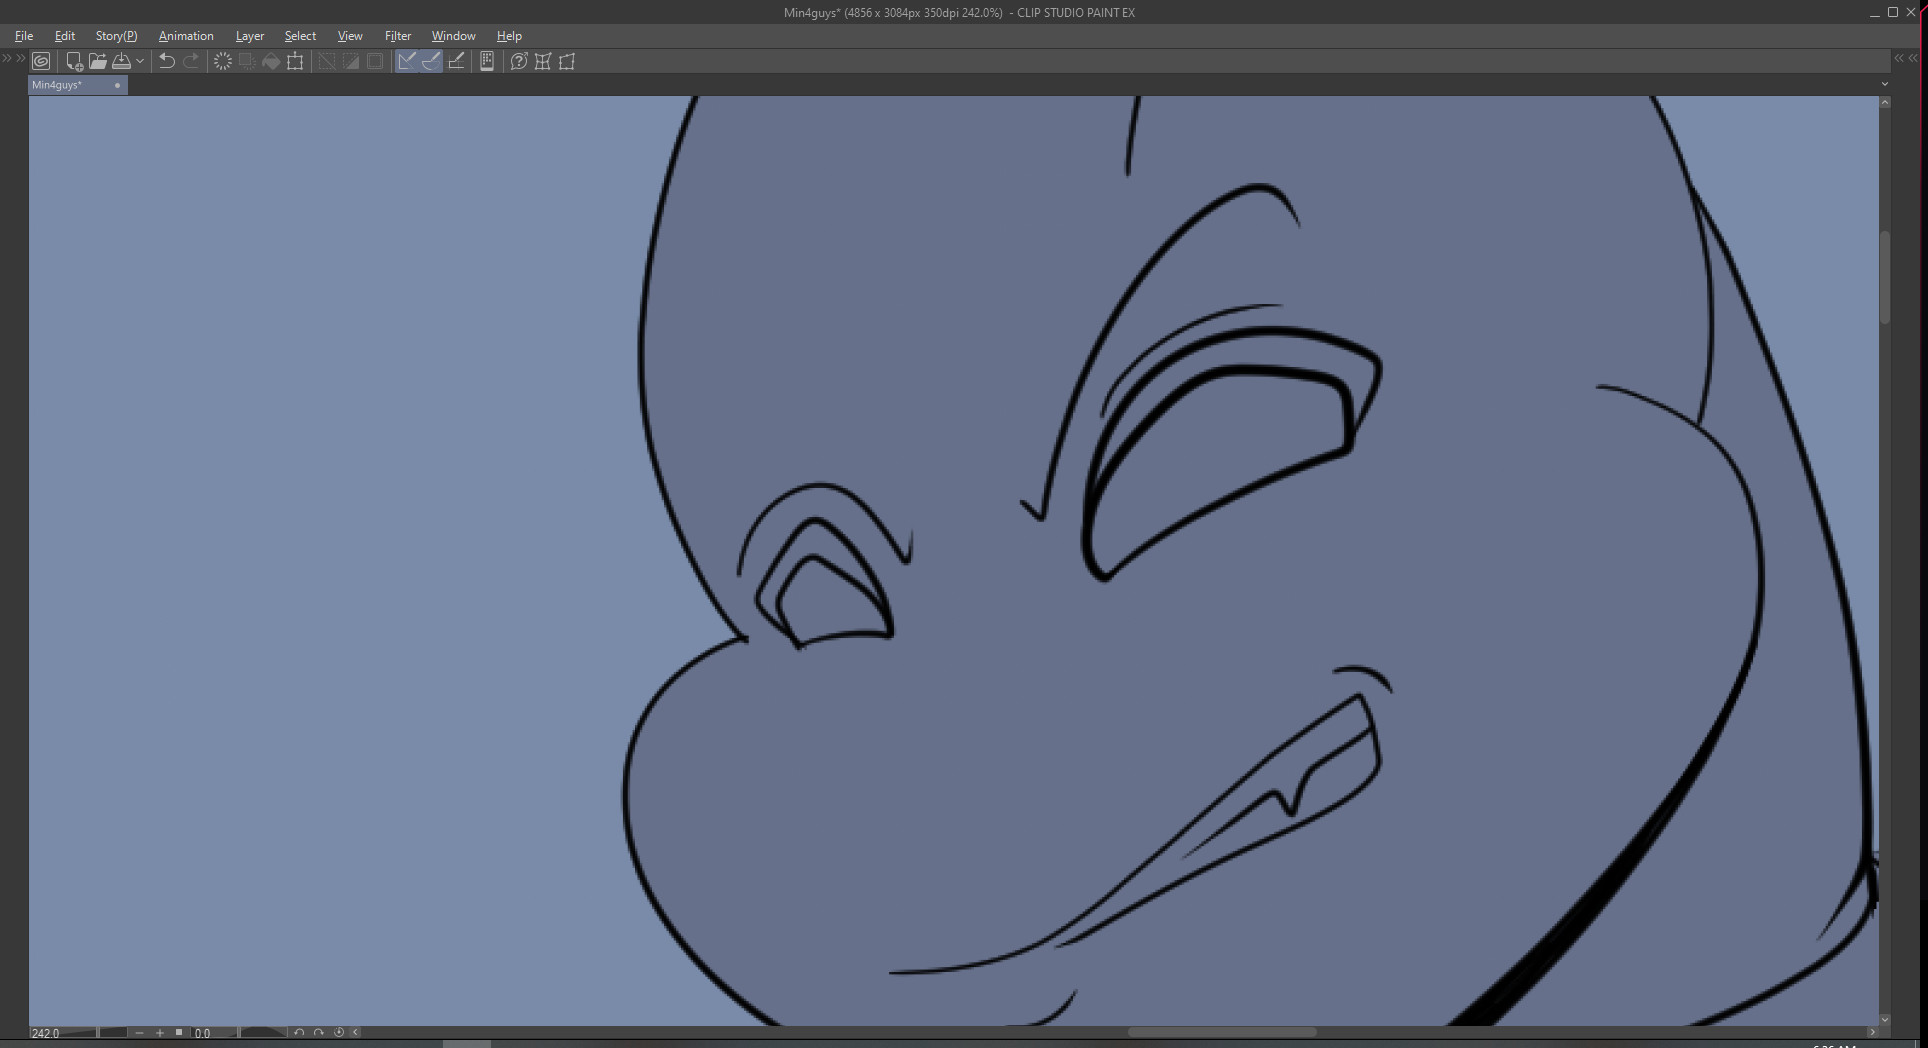This screenshot has width=1928, height=1048.
Task: Expand left collapsed palette dock arrows
Action: point(6,59)
